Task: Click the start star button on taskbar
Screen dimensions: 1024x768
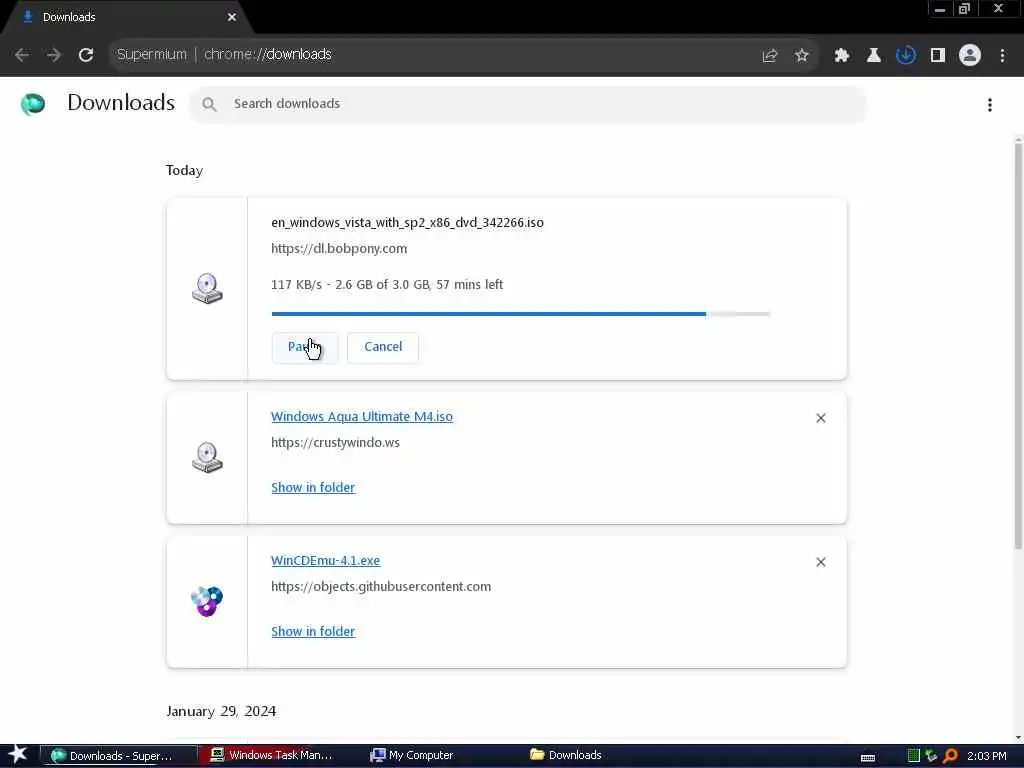Action: [17, 755]
